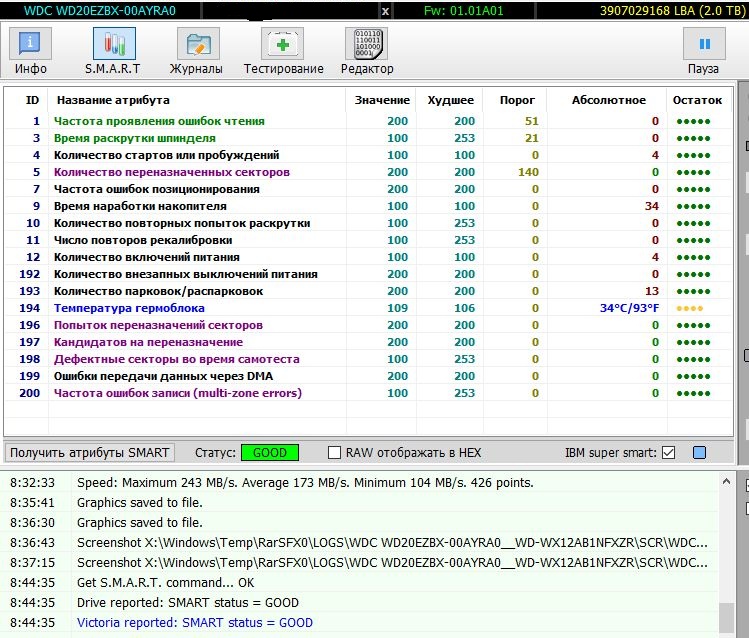This screenshot has height=638, width=749.
Task: Open the Редактор sector editor
Action: [366, 50]
